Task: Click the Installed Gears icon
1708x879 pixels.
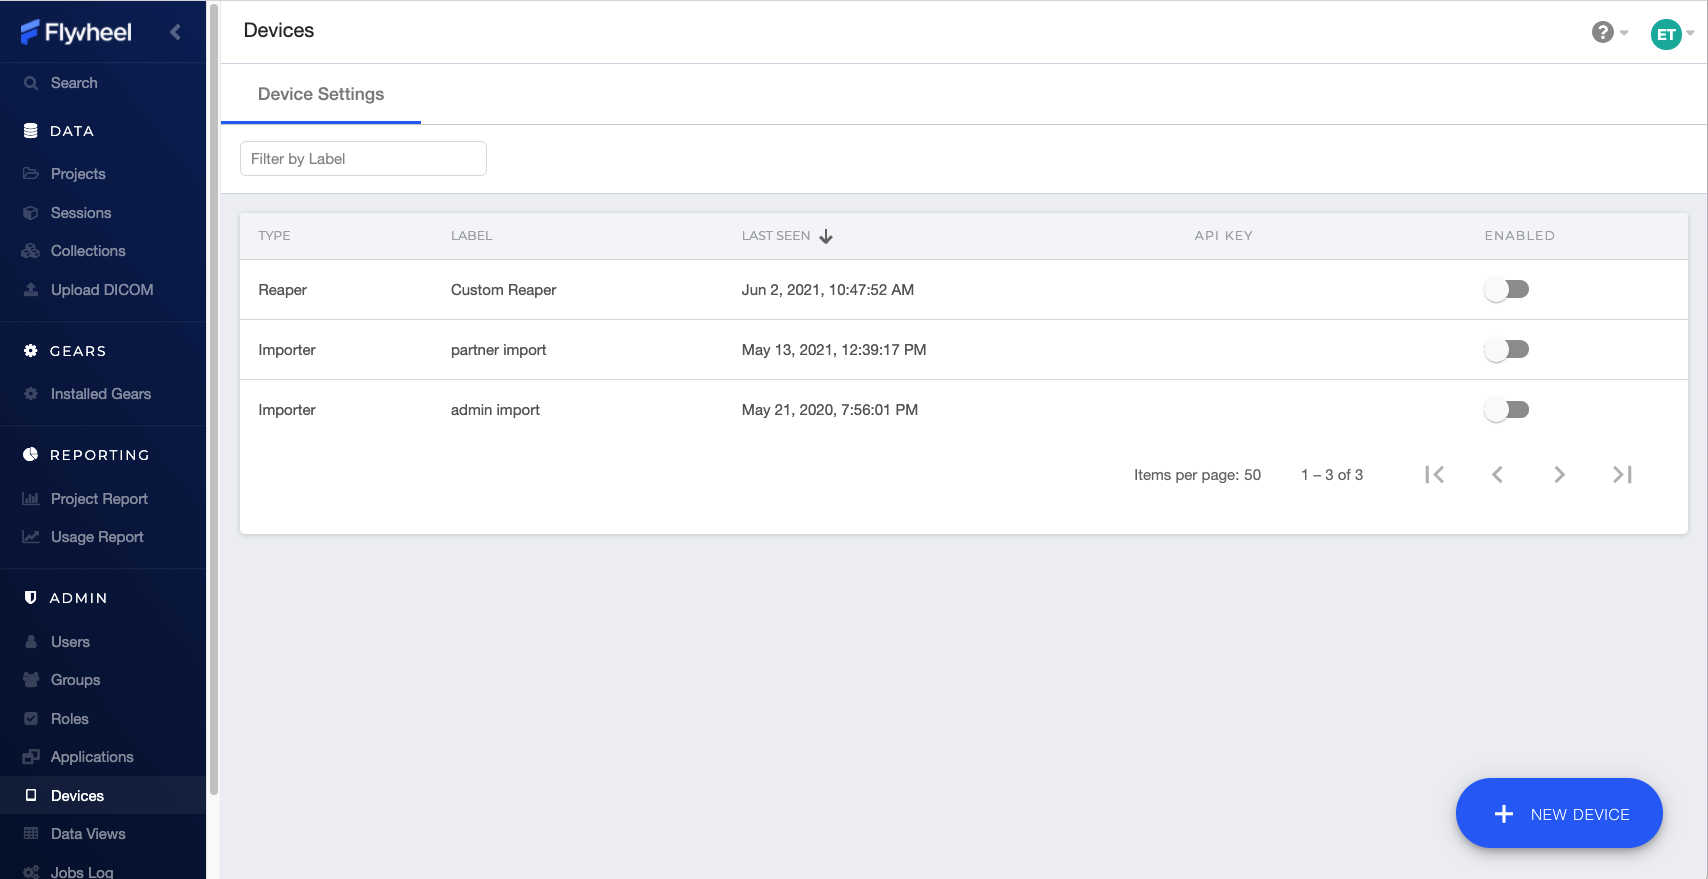Action: coord(31,394)
